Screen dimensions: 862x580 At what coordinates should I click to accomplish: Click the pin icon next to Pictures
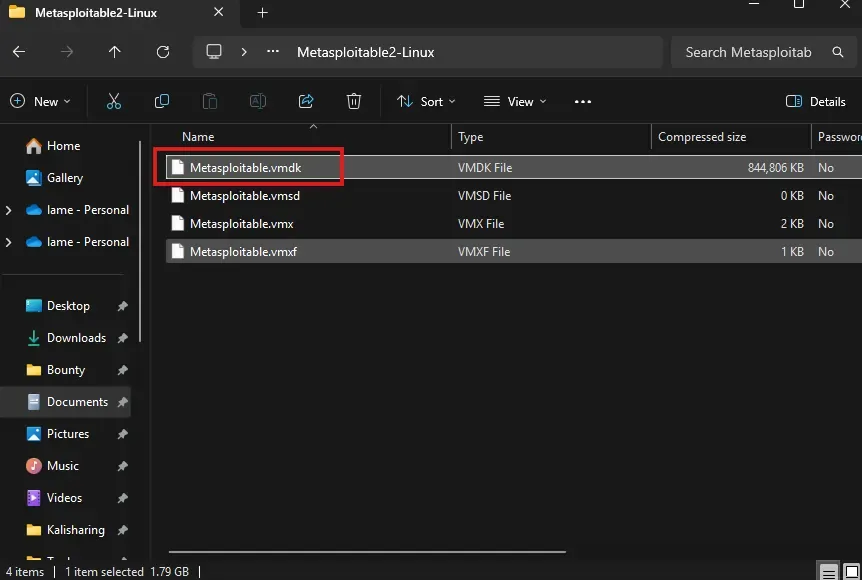tap(123, 434)
